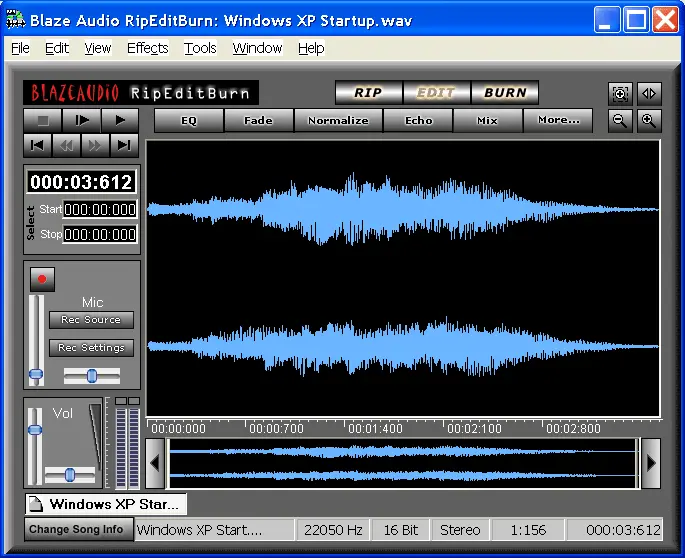This screenshot has width=685, height=558.
Task: Click the Rec Source button
Action: (91, 320)
